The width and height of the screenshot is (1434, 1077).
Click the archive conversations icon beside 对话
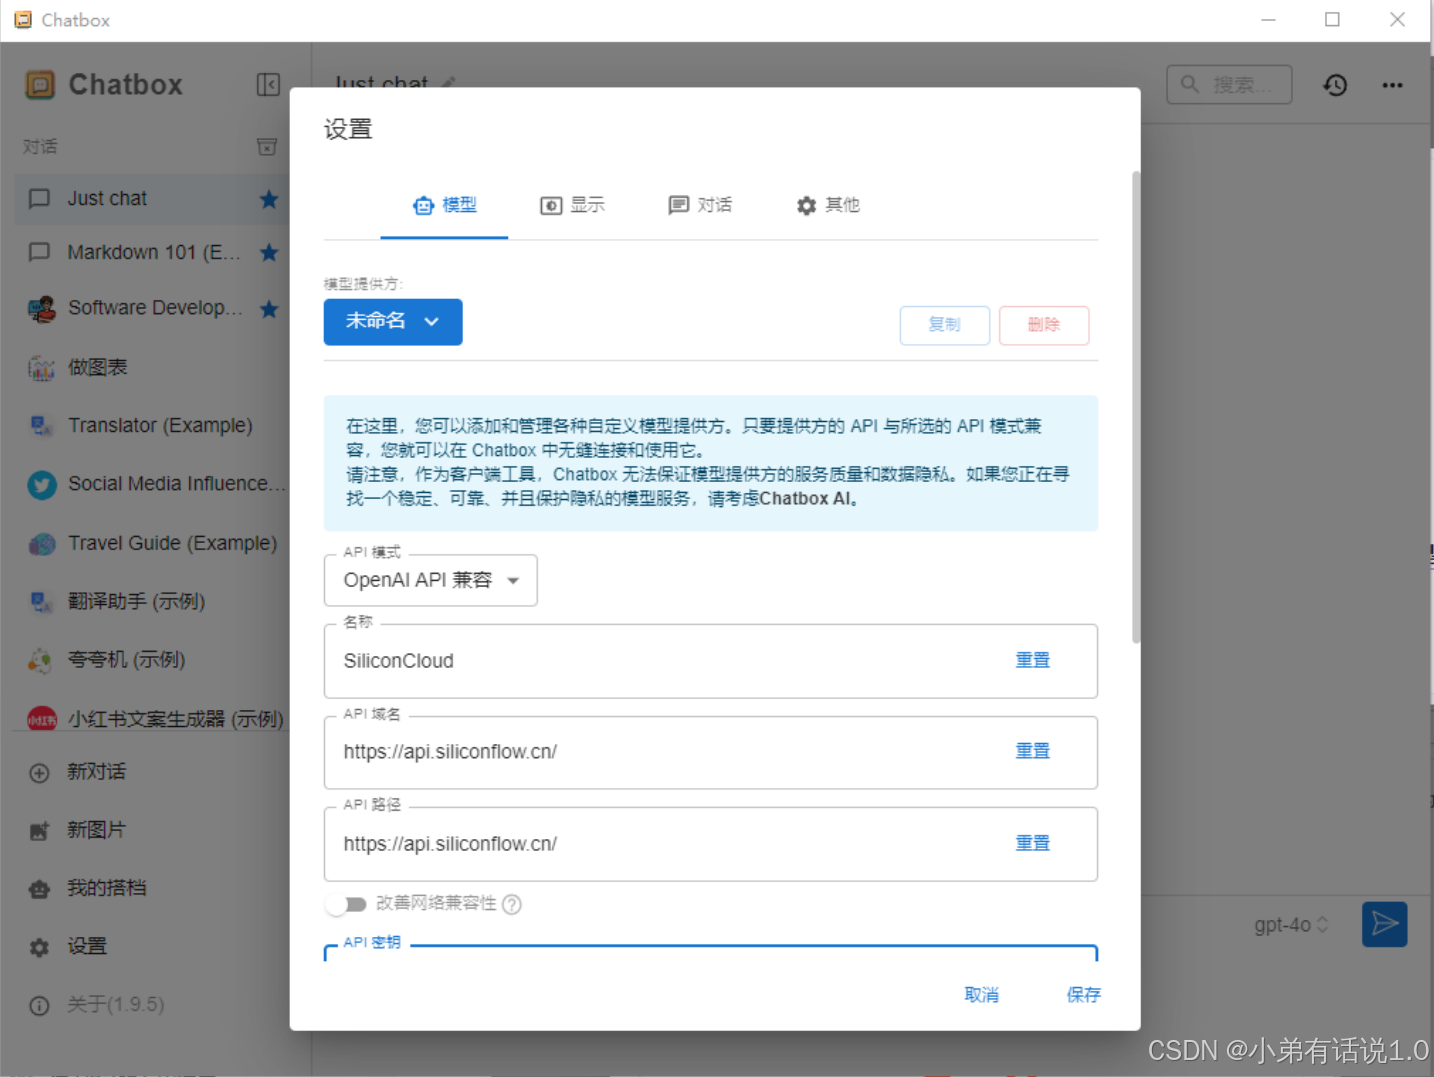click(x=267, y=147)
